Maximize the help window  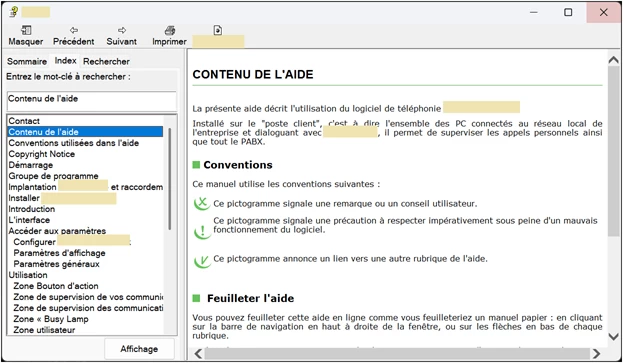click(569, 12)
